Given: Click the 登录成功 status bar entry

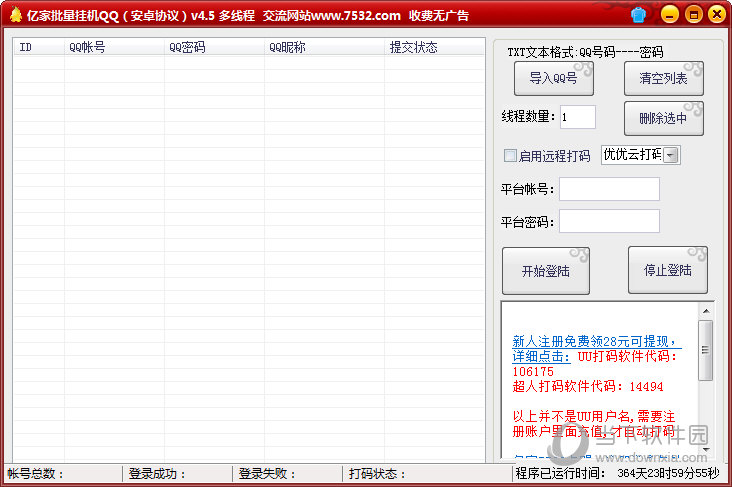Looking at the screenshot, I should point(157,474).
